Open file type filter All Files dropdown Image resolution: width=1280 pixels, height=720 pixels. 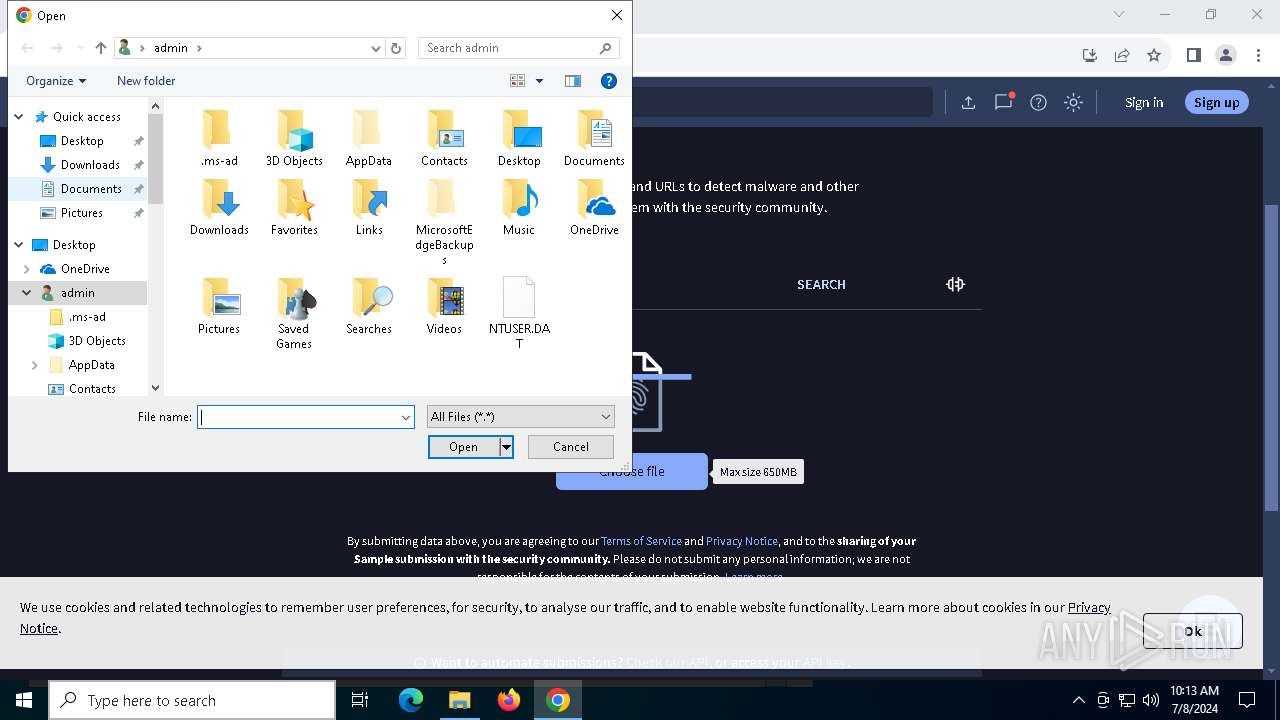pyautogui.click(x=520, y=417)
